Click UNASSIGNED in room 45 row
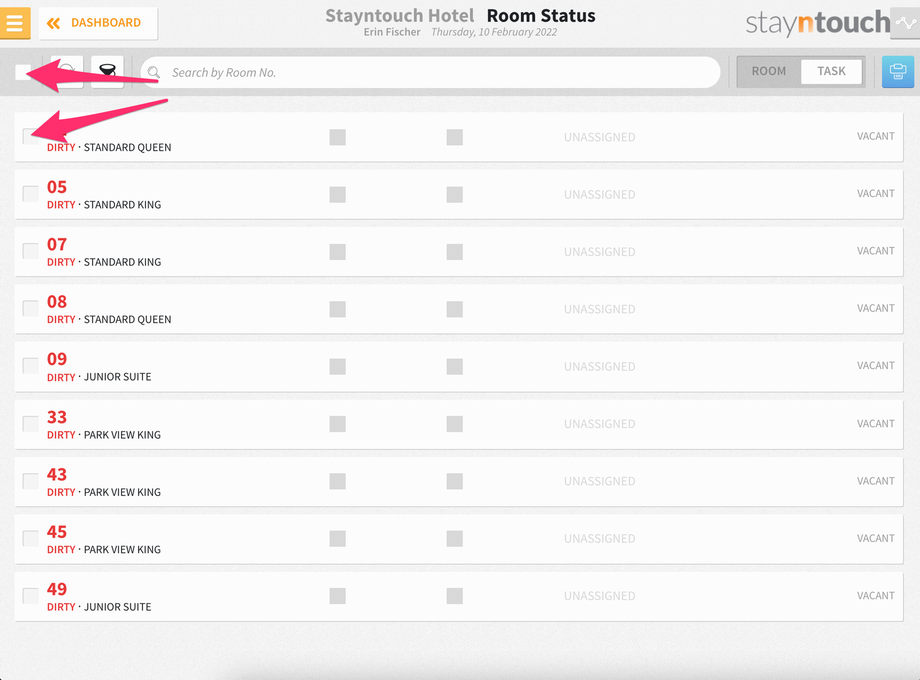This screenshot has height=680, width=920. click(600, 539)
